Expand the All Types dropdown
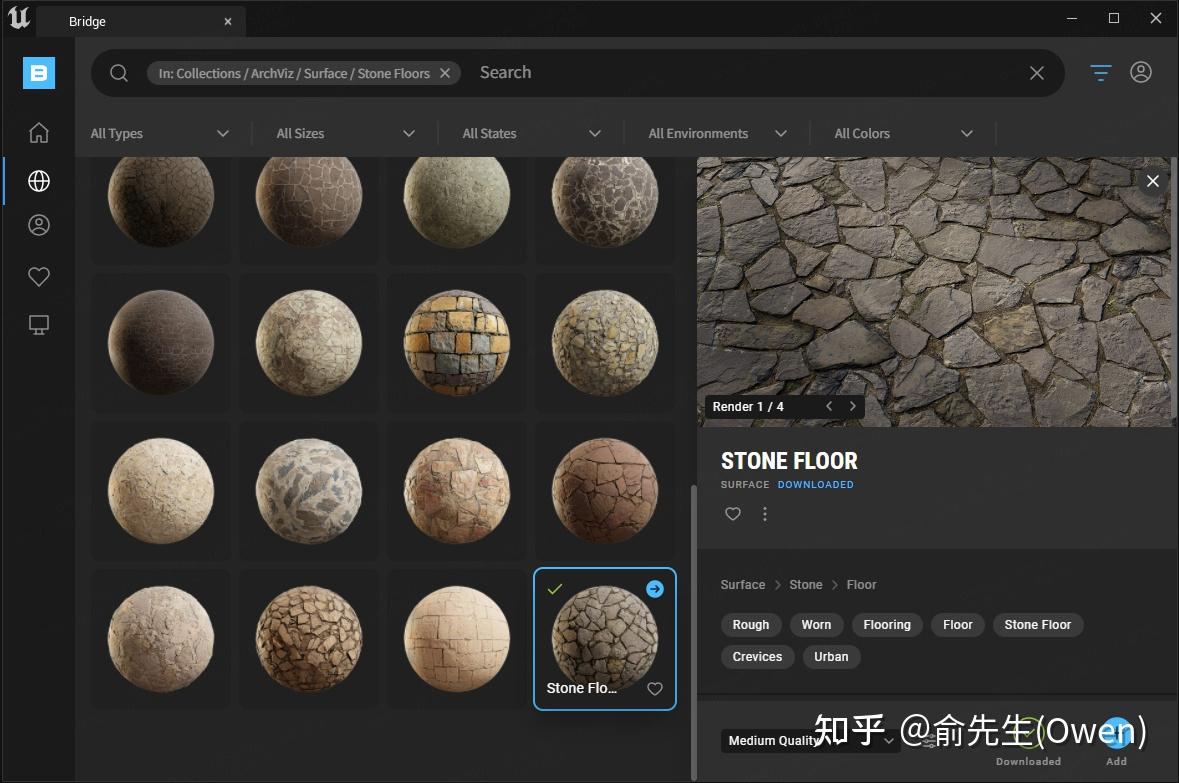1179x783 pixels. 160,134
